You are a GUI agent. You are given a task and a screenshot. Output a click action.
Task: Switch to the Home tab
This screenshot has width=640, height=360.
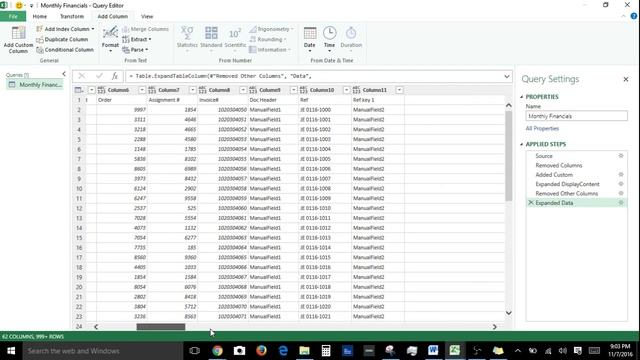tap(40, 16)
